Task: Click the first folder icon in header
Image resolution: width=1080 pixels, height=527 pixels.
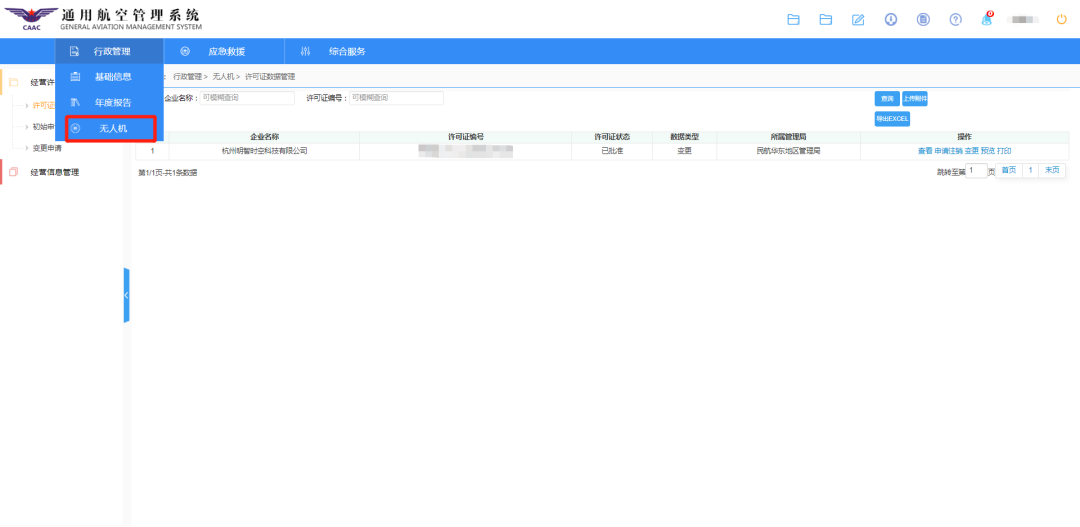Action: click(794, 20)
